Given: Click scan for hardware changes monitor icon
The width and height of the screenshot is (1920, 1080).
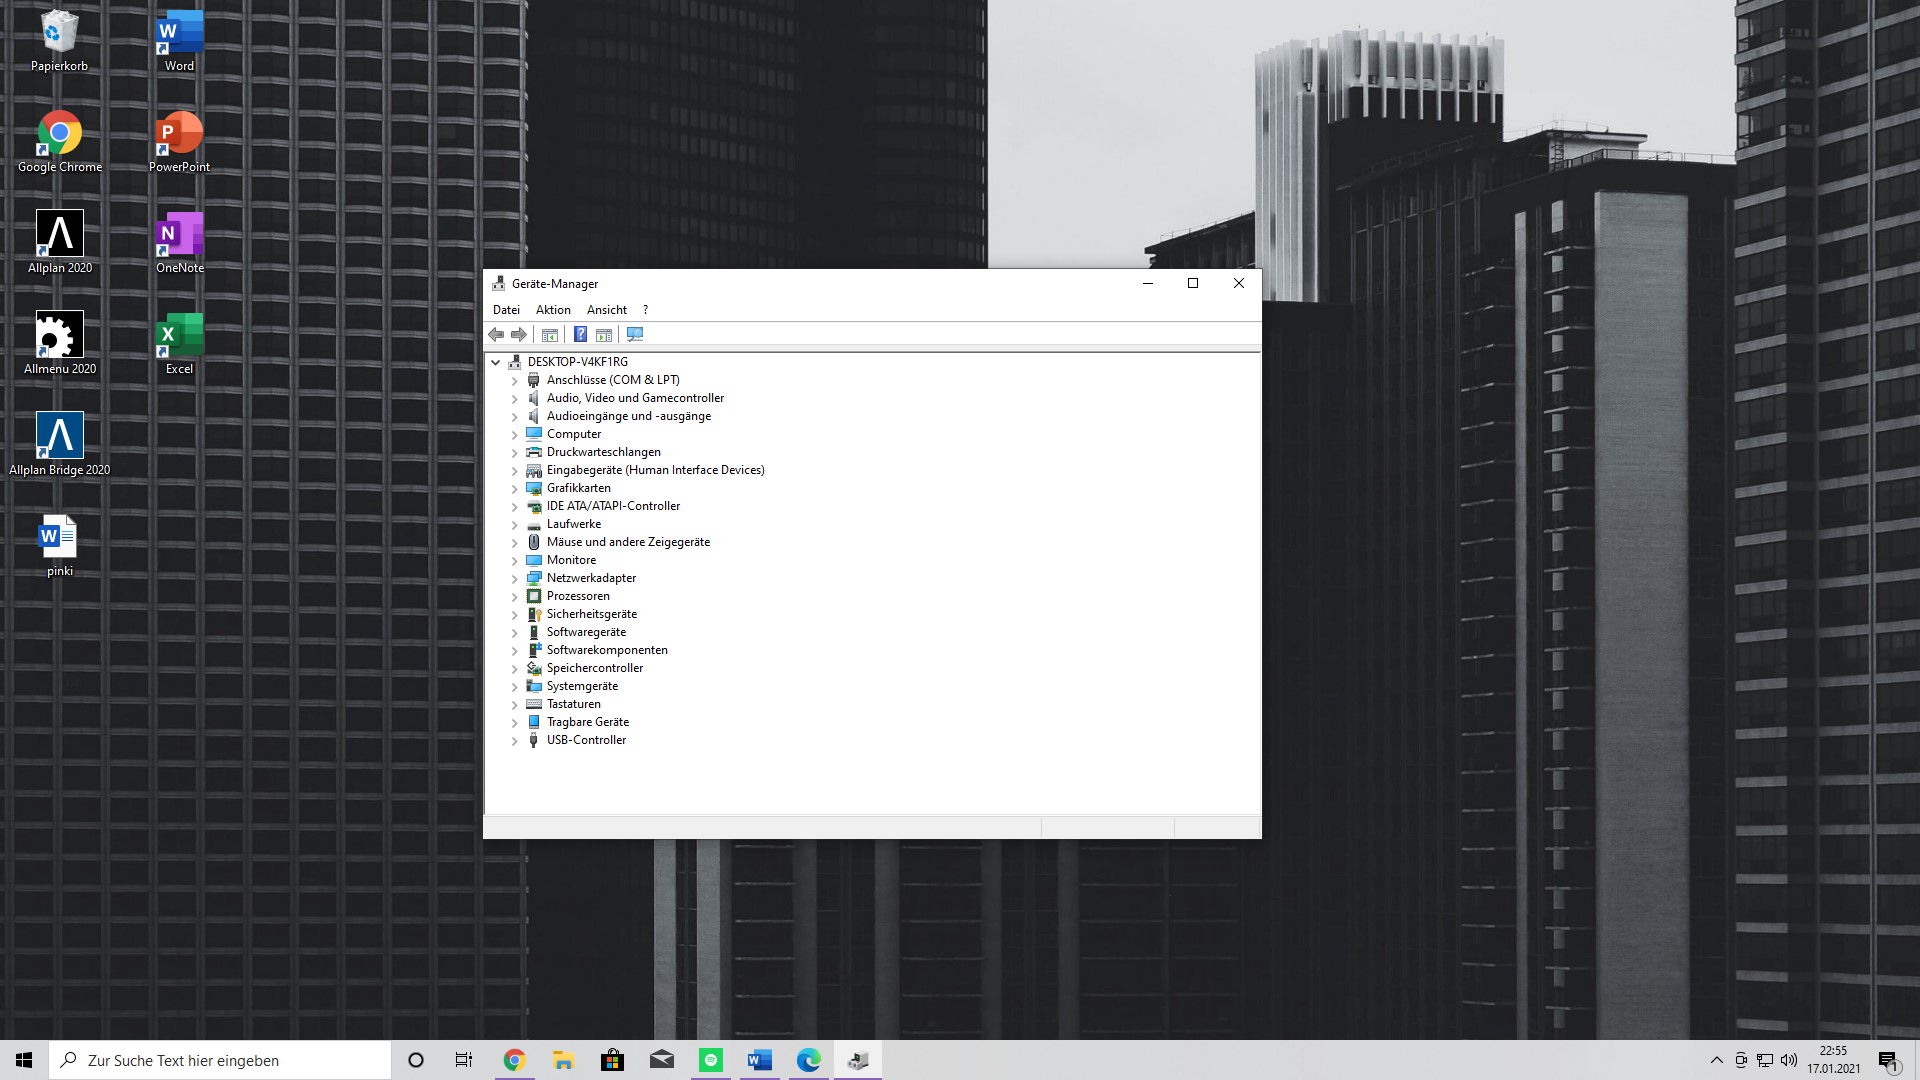Looking at the screenshot, I should (x=635, y=335).
